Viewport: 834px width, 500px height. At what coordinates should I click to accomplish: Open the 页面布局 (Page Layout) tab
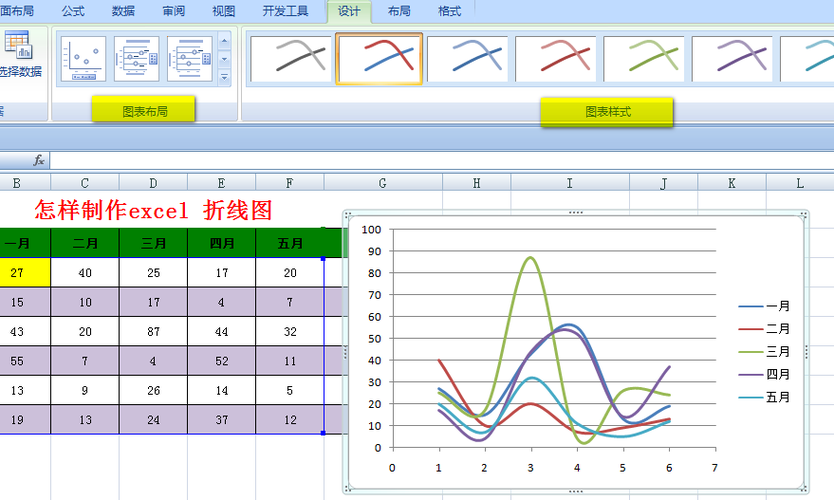[17, 11]
